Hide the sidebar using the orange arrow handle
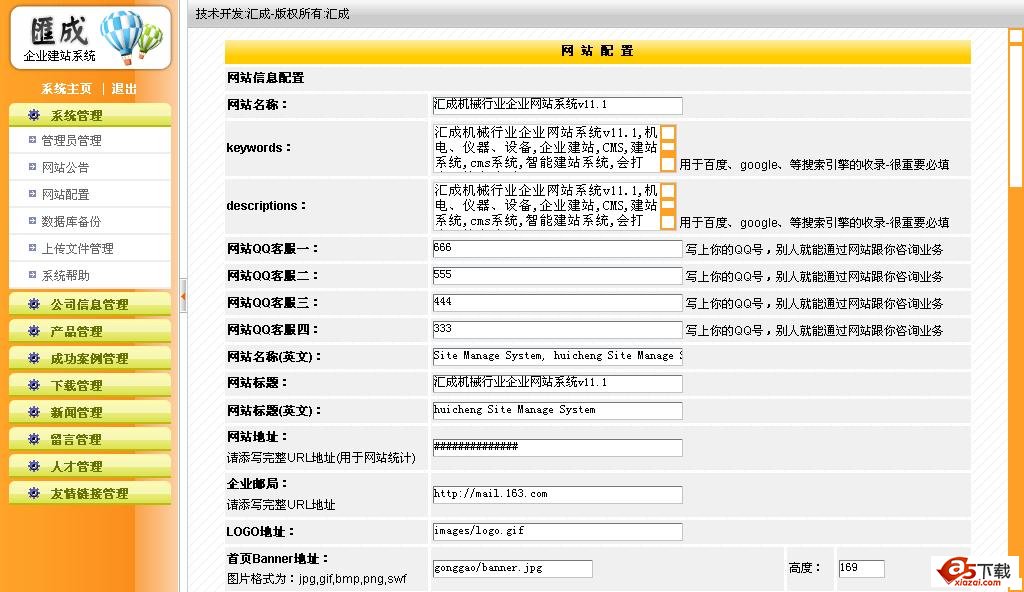The width and height of the screenshot is (1024, 592). [183, 296]
